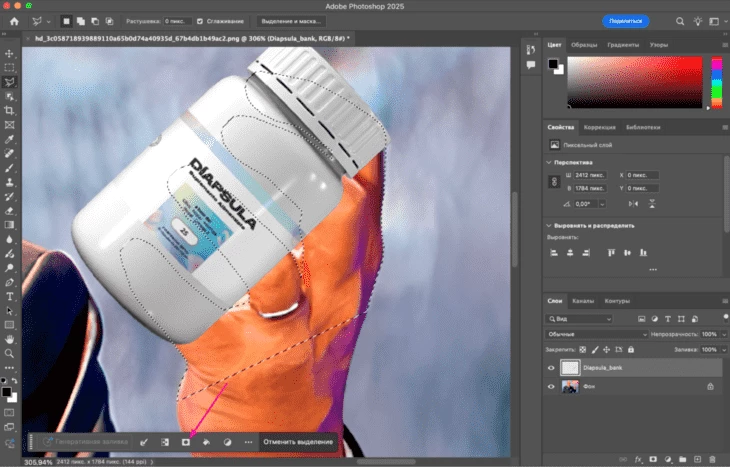730x467 pixels.
Task: Flip layer vertically in Properties
Action: click(652, 204)
